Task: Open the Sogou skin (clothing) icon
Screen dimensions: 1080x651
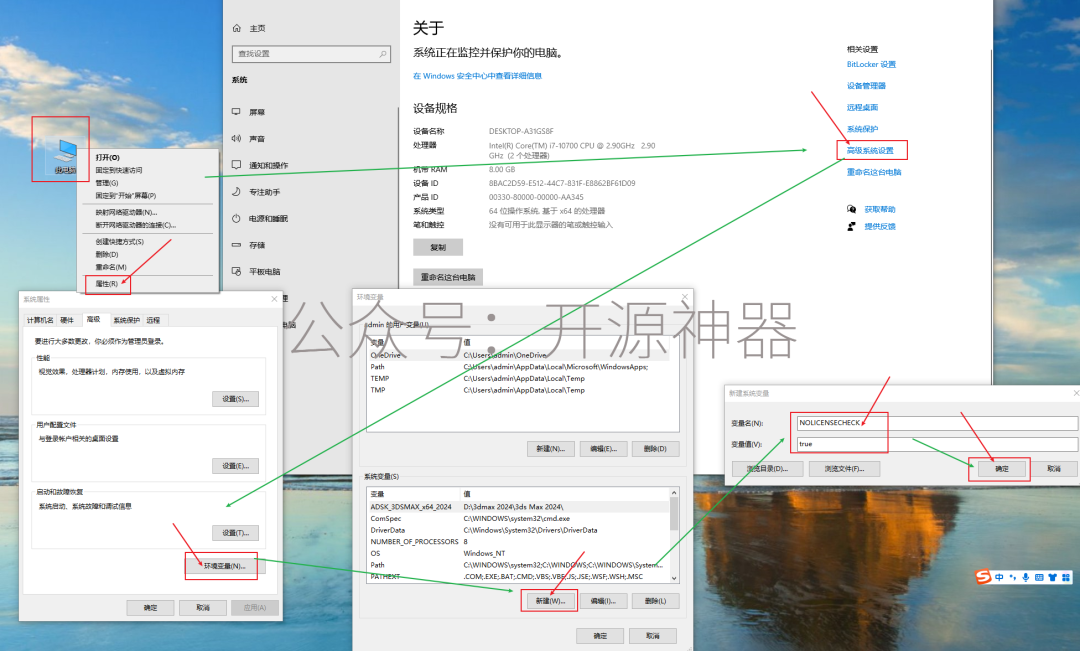Action: coord(1052,577)
